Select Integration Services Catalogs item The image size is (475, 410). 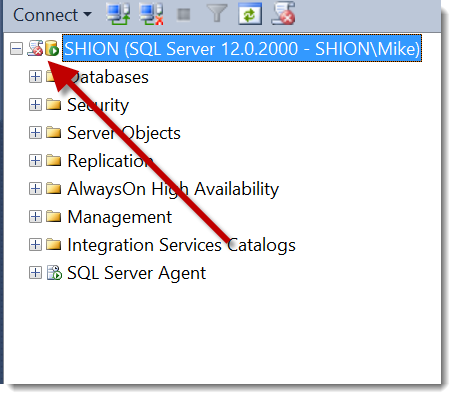tap(181, 245)
